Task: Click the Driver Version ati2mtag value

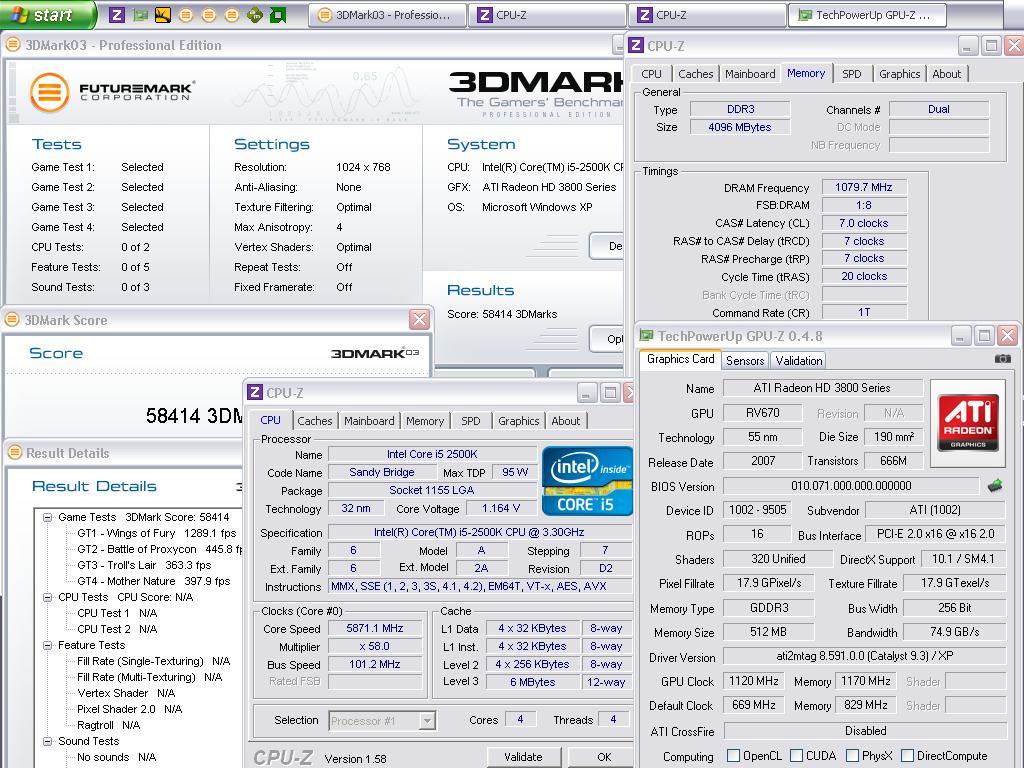Action: 865,657
